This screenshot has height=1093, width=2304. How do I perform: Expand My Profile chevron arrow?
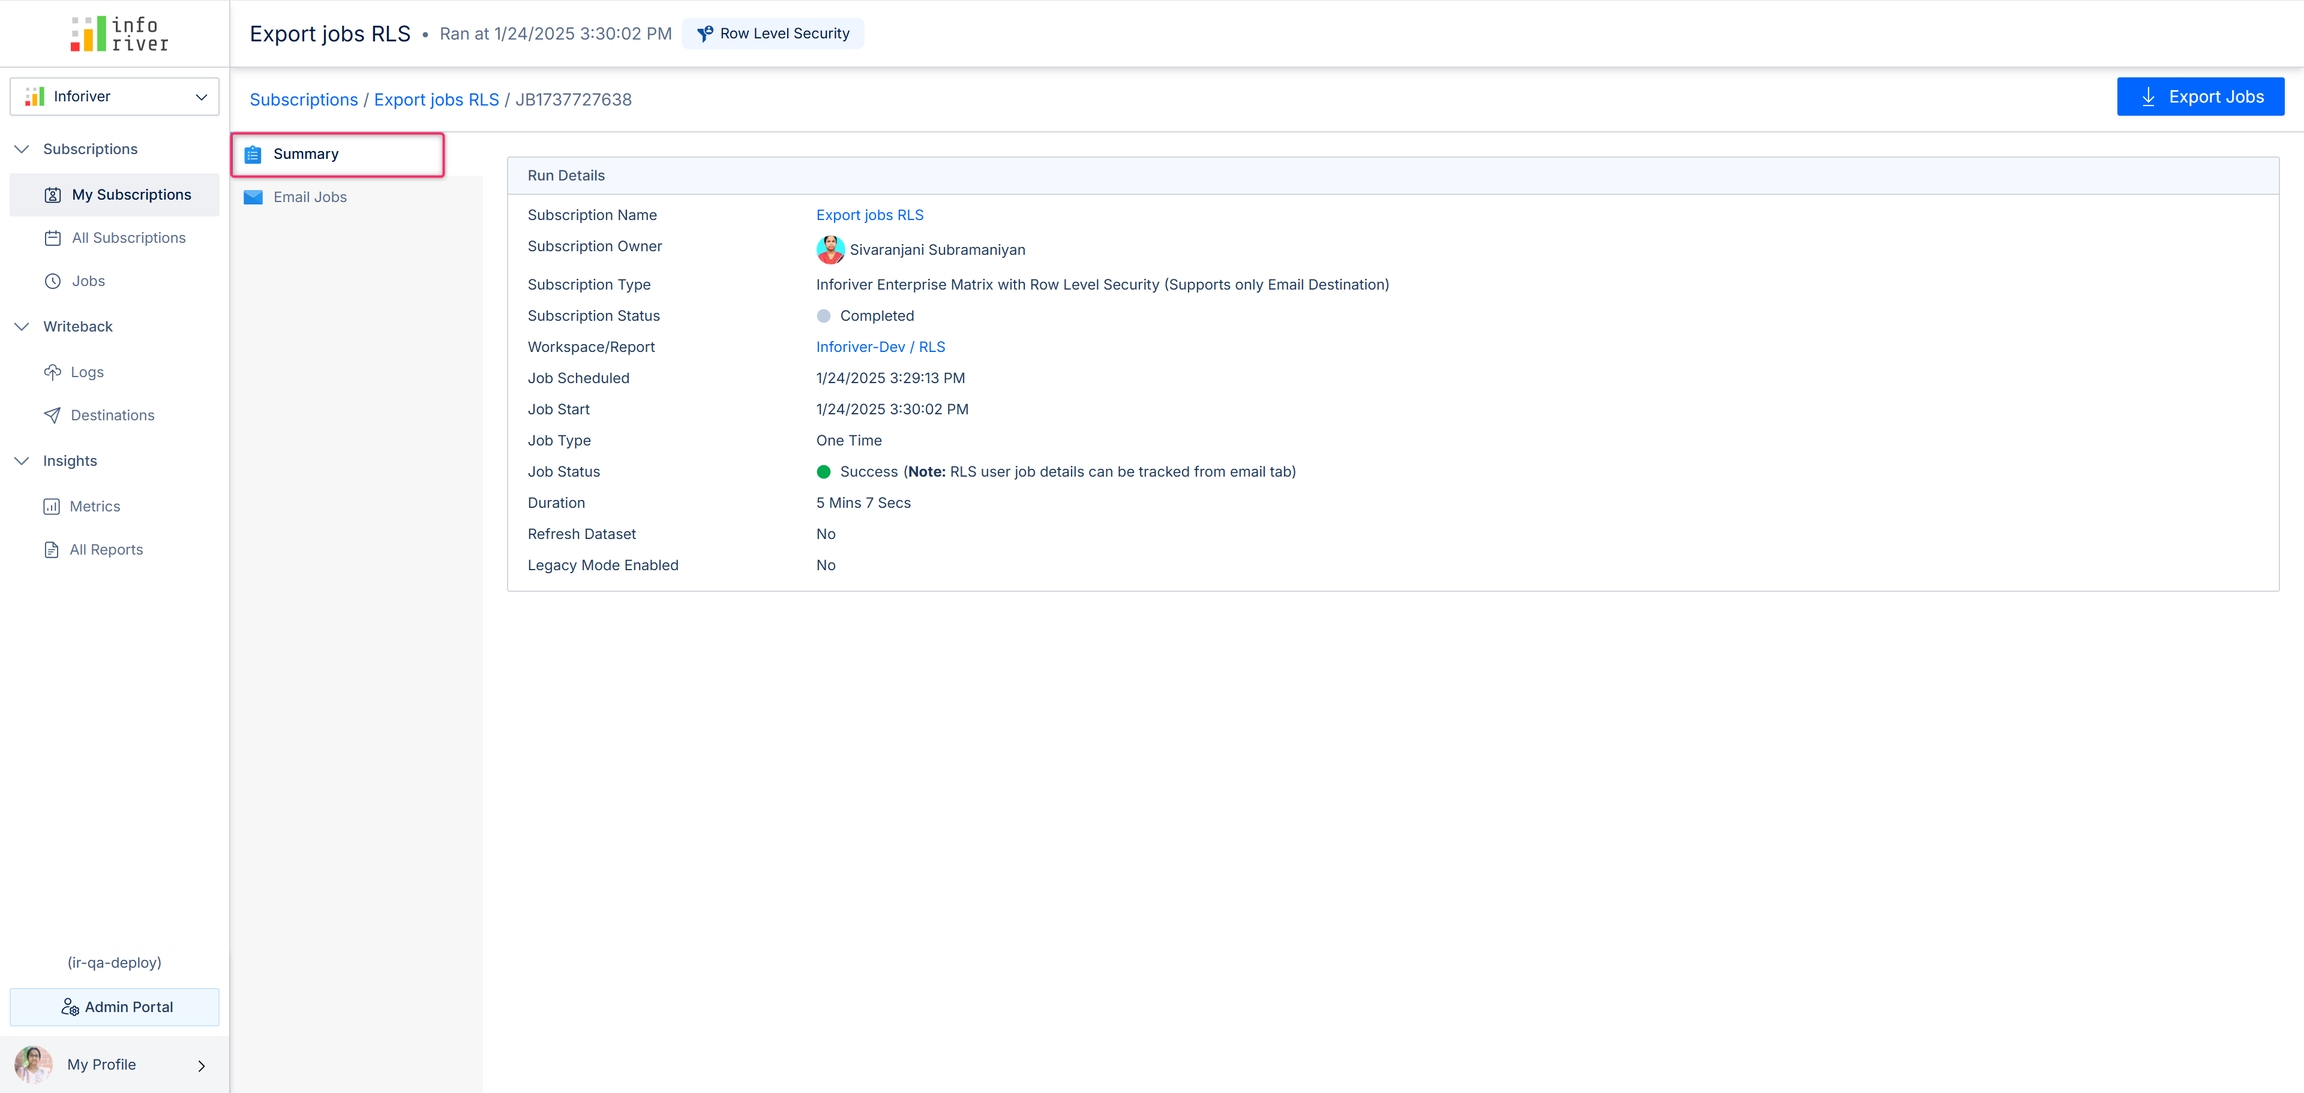click(202, 1066)
